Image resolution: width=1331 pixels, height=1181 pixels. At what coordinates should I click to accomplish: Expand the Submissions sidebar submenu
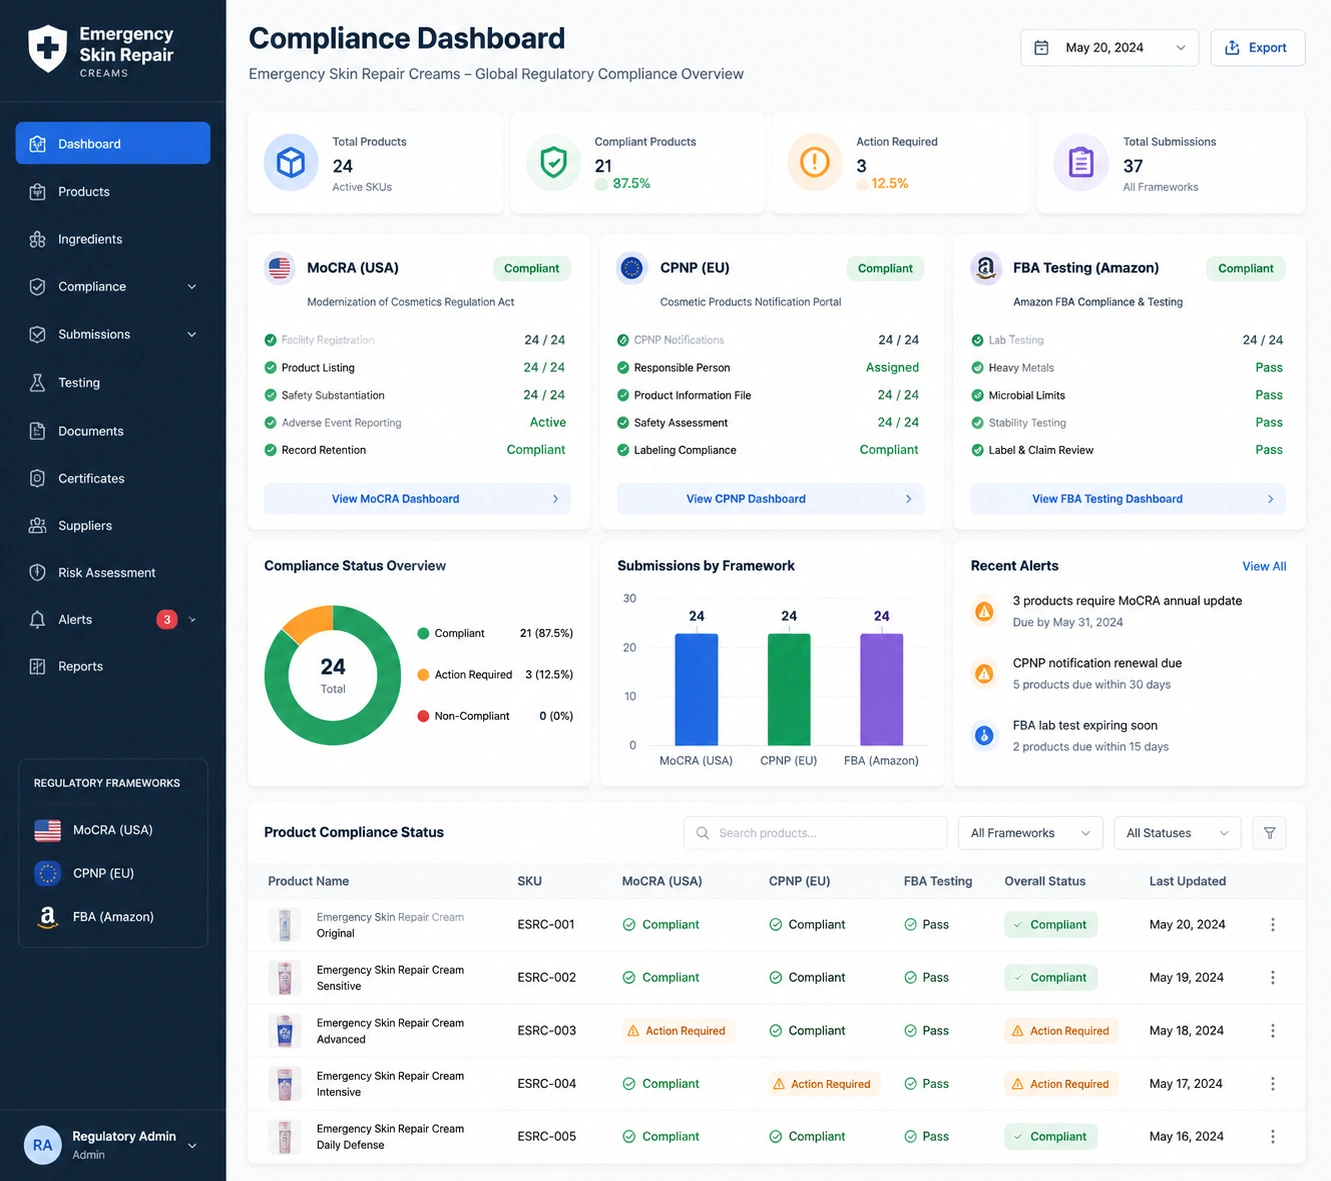pos(192,335)
